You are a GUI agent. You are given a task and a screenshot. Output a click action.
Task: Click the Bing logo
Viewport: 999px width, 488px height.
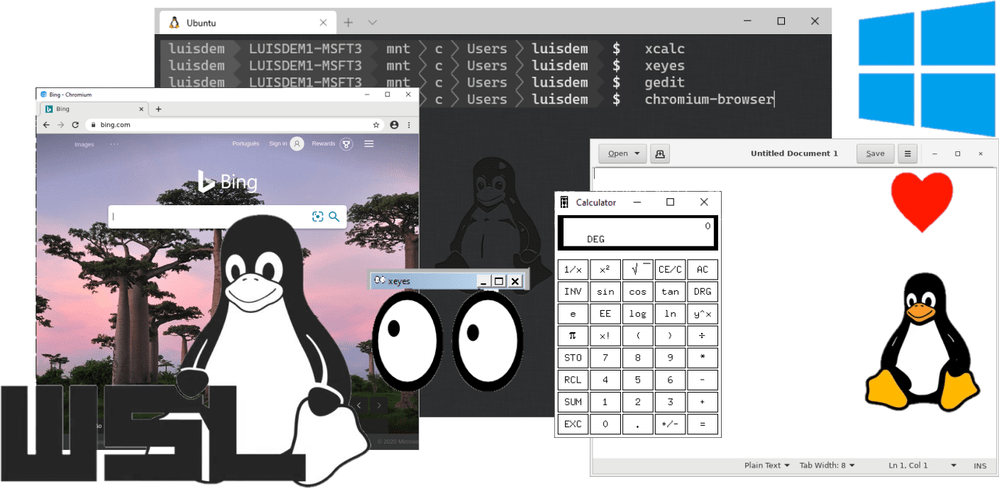click(x=227, y=182)
